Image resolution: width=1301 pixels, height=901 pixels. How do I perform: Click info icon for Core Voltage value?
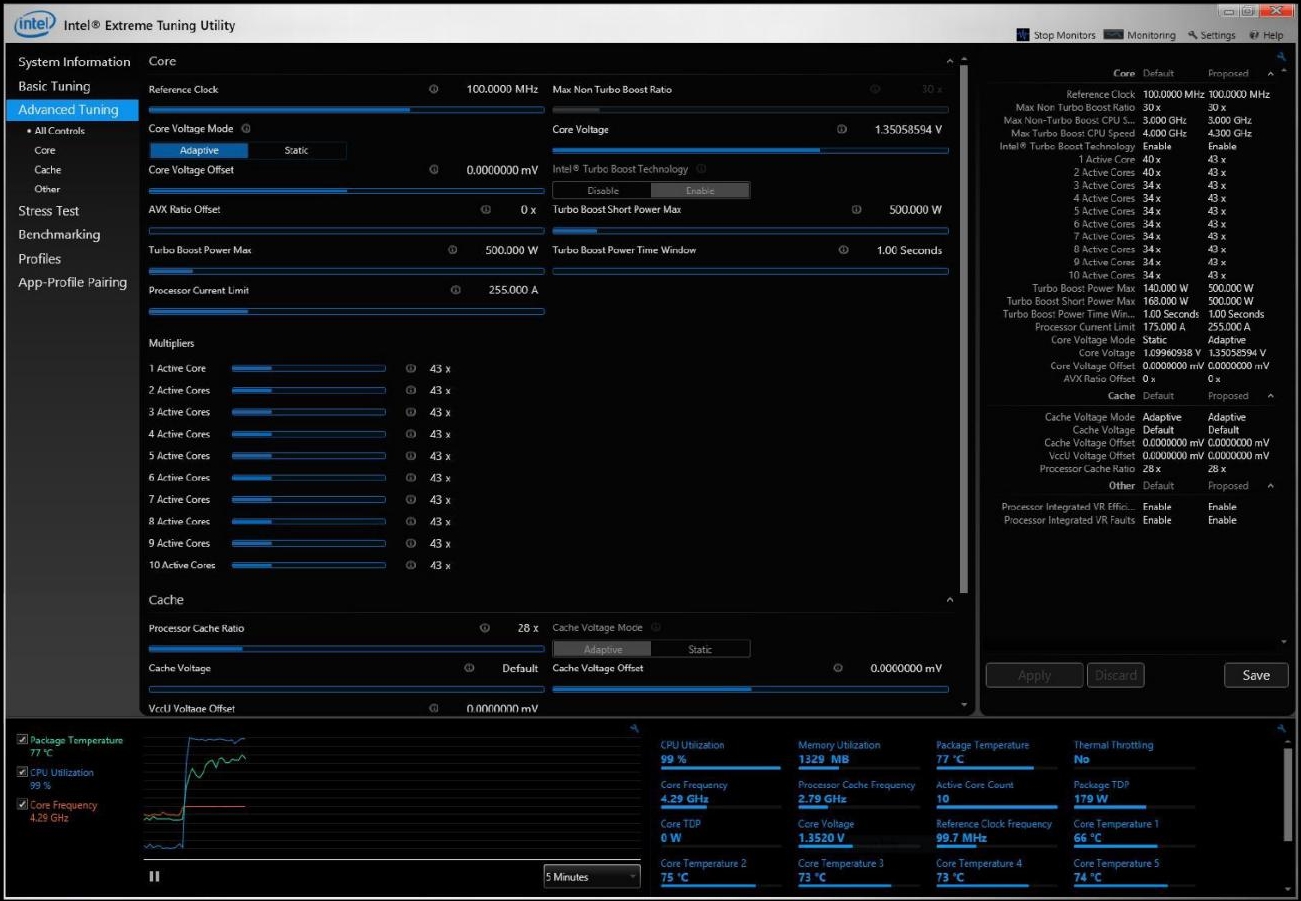(x=841, y=129)
